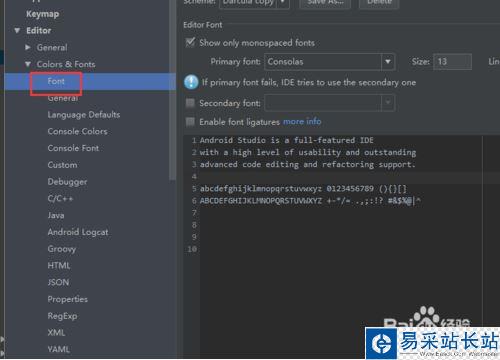
Task: Collapse the Colors & Fonts node
Action: pos(28,64)
